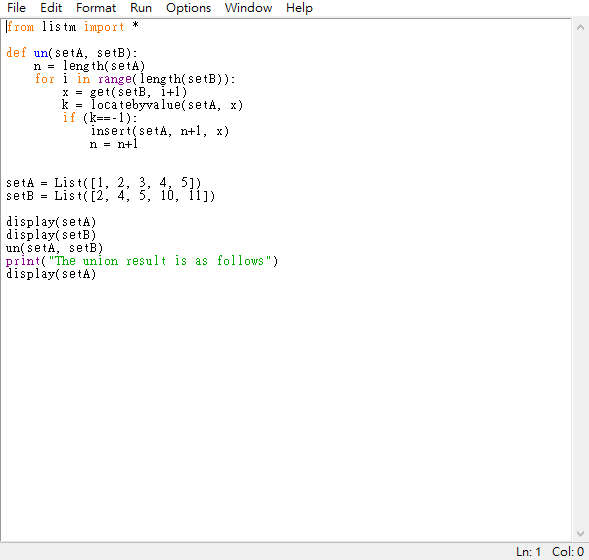Open the Options menu
Screen dimensions: 589x560
188,8
